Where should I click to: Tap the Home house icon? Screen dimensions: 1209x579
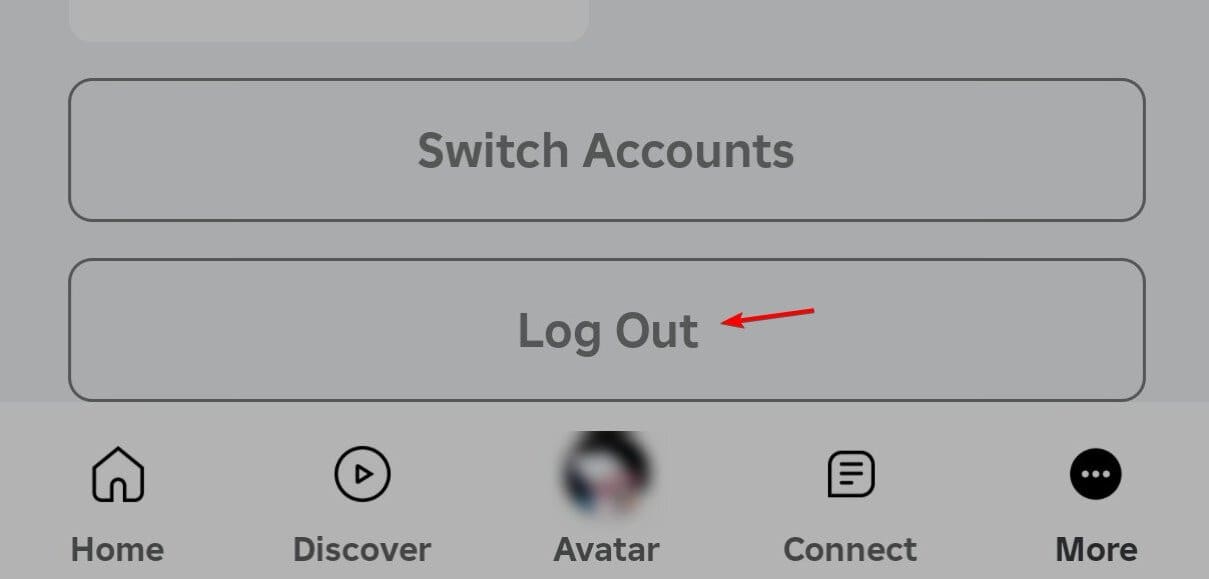(x=118, y=473)
